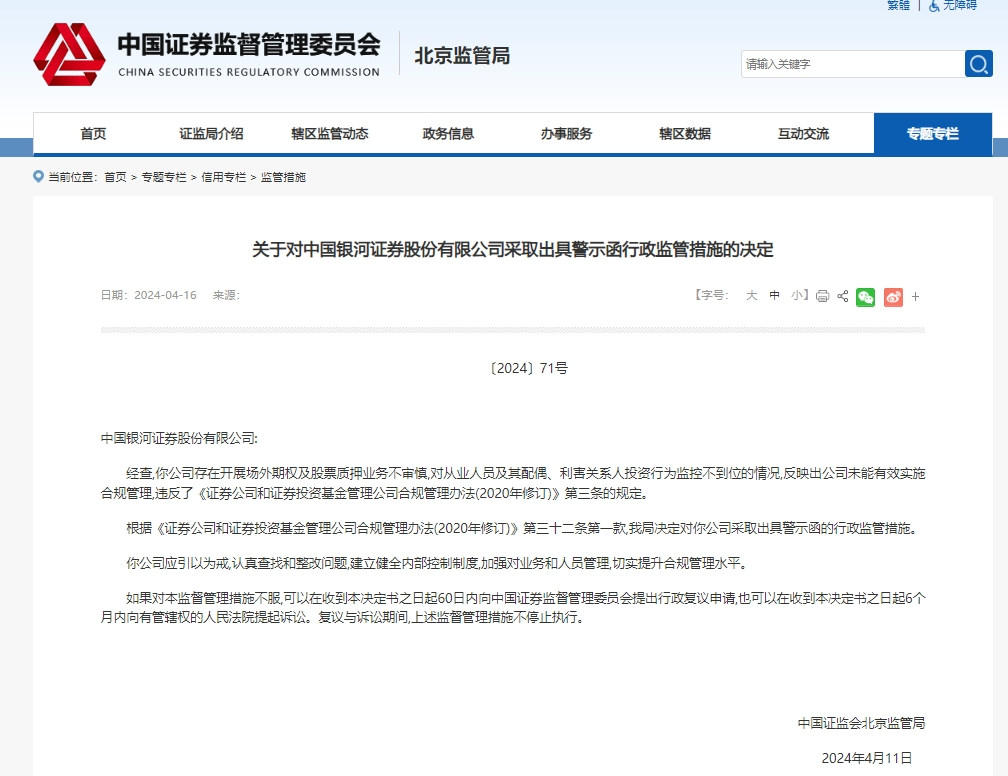Click the print page icon

tap(822, 296)
